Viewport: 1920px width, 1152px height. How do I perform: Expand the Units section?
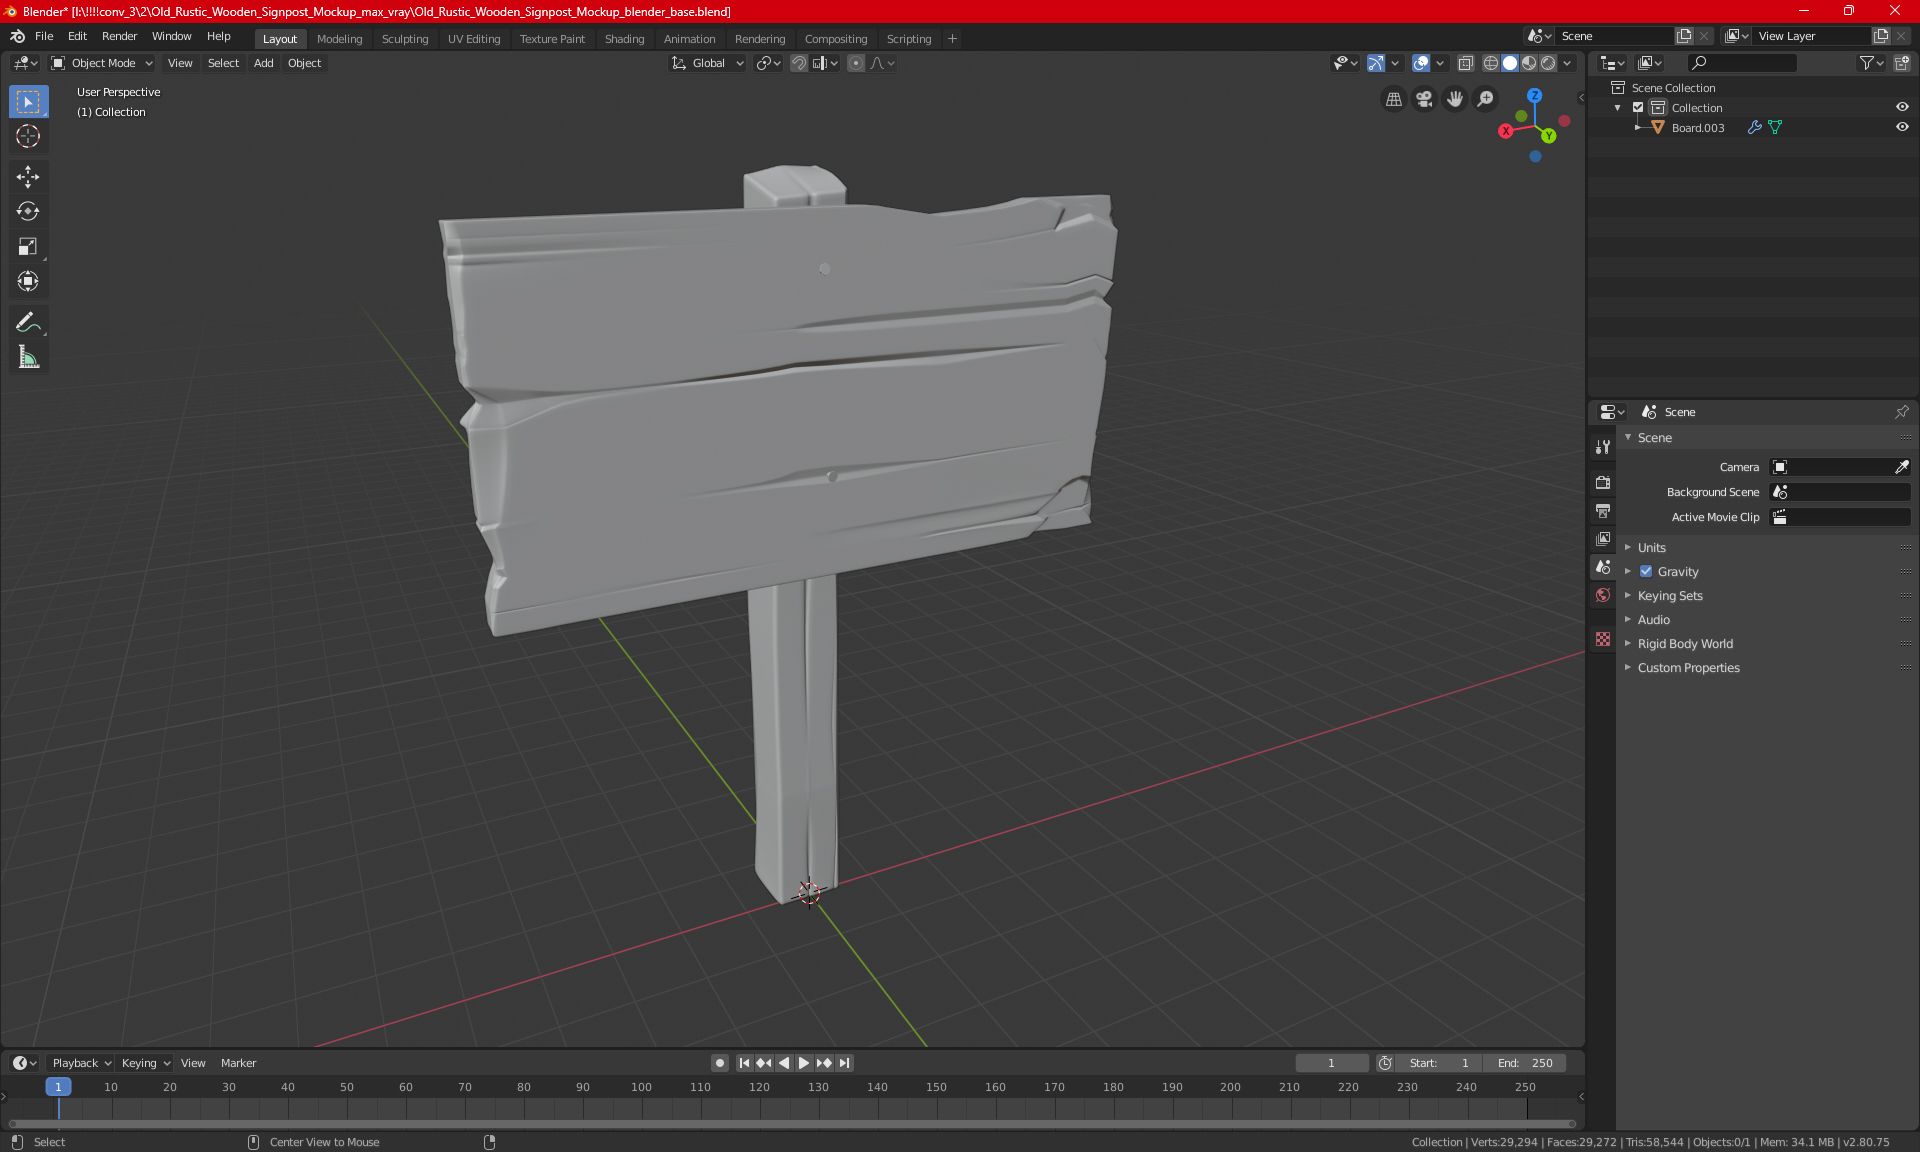tap(1653, 546)
